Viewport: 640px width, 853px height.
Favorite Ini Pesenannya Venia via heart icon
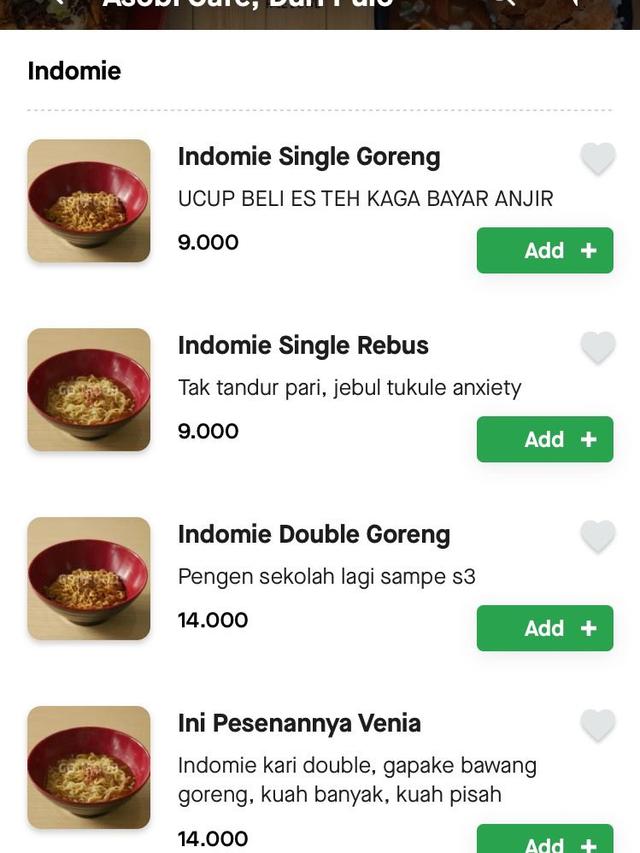coord(597,723)
